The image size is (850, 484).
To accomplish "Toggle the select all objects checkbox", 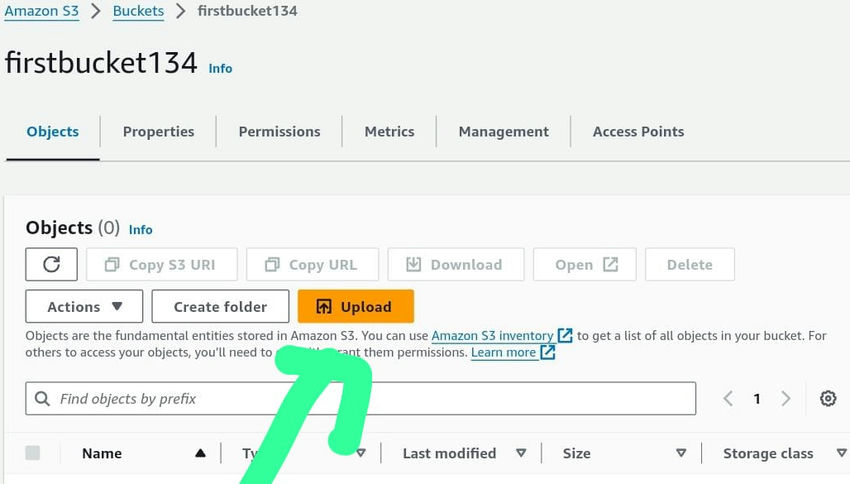I will click(x=33, y=453).
